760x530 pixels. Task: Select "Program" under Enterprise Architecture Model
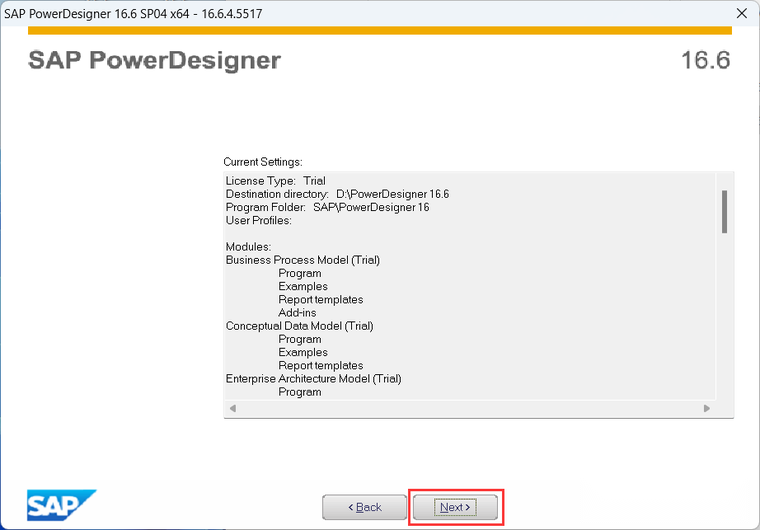pos(300,392)
